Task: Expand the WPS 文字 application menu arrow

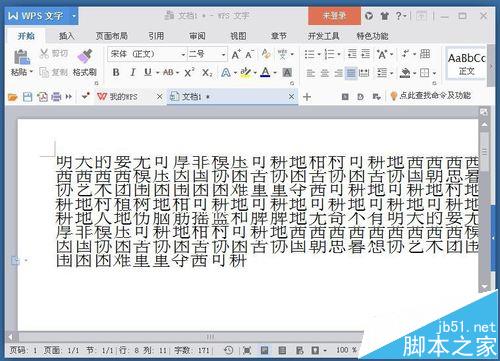Action: point(74,16)
